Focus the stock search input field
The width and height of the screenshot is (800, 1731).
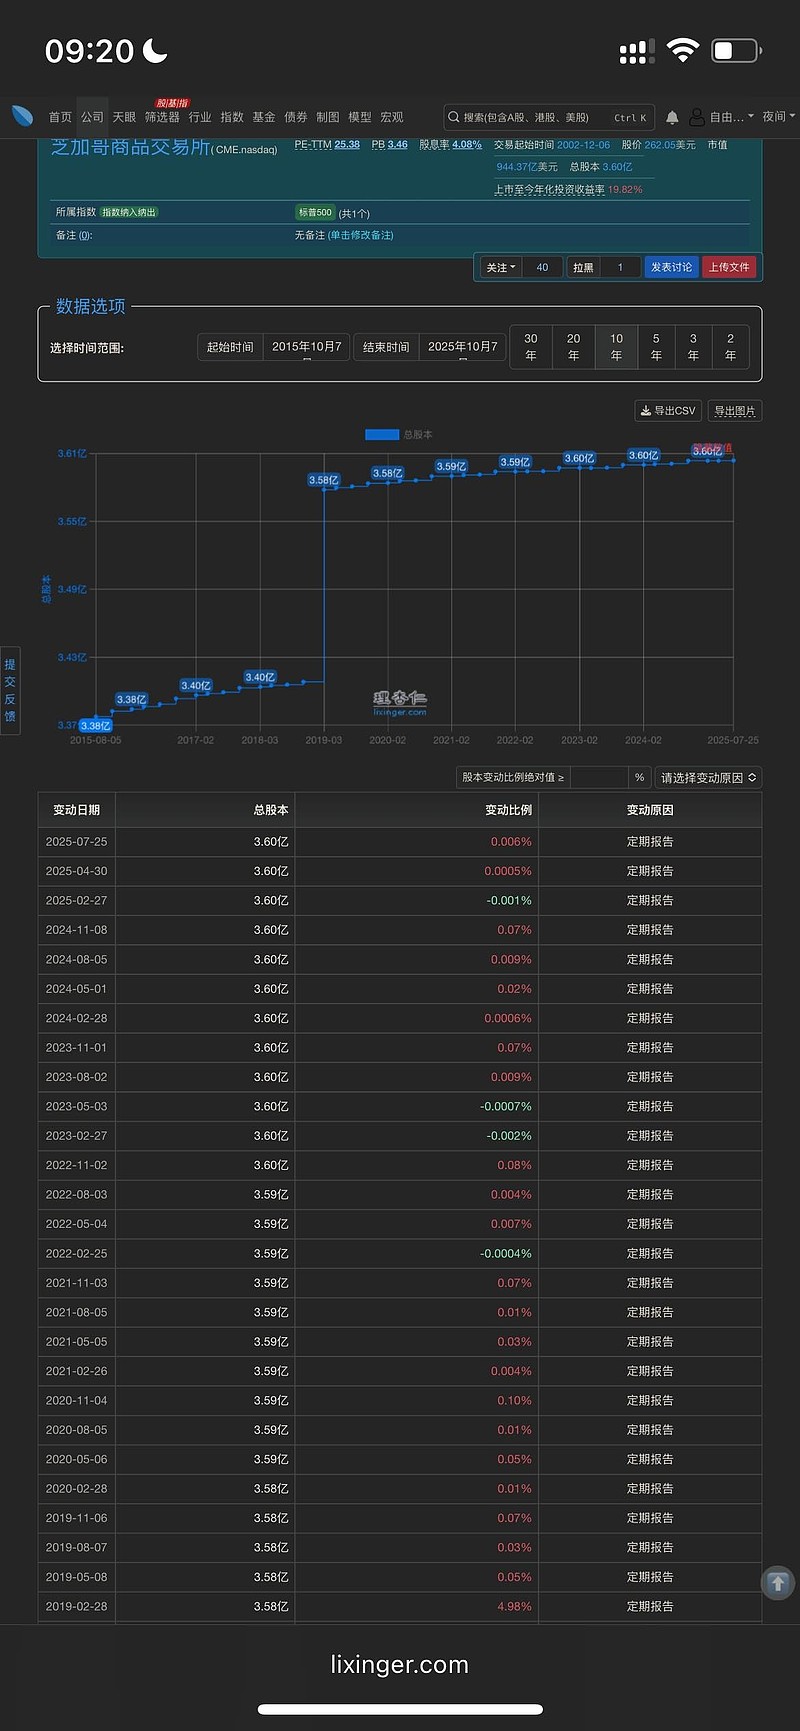[x=549, y=117]
